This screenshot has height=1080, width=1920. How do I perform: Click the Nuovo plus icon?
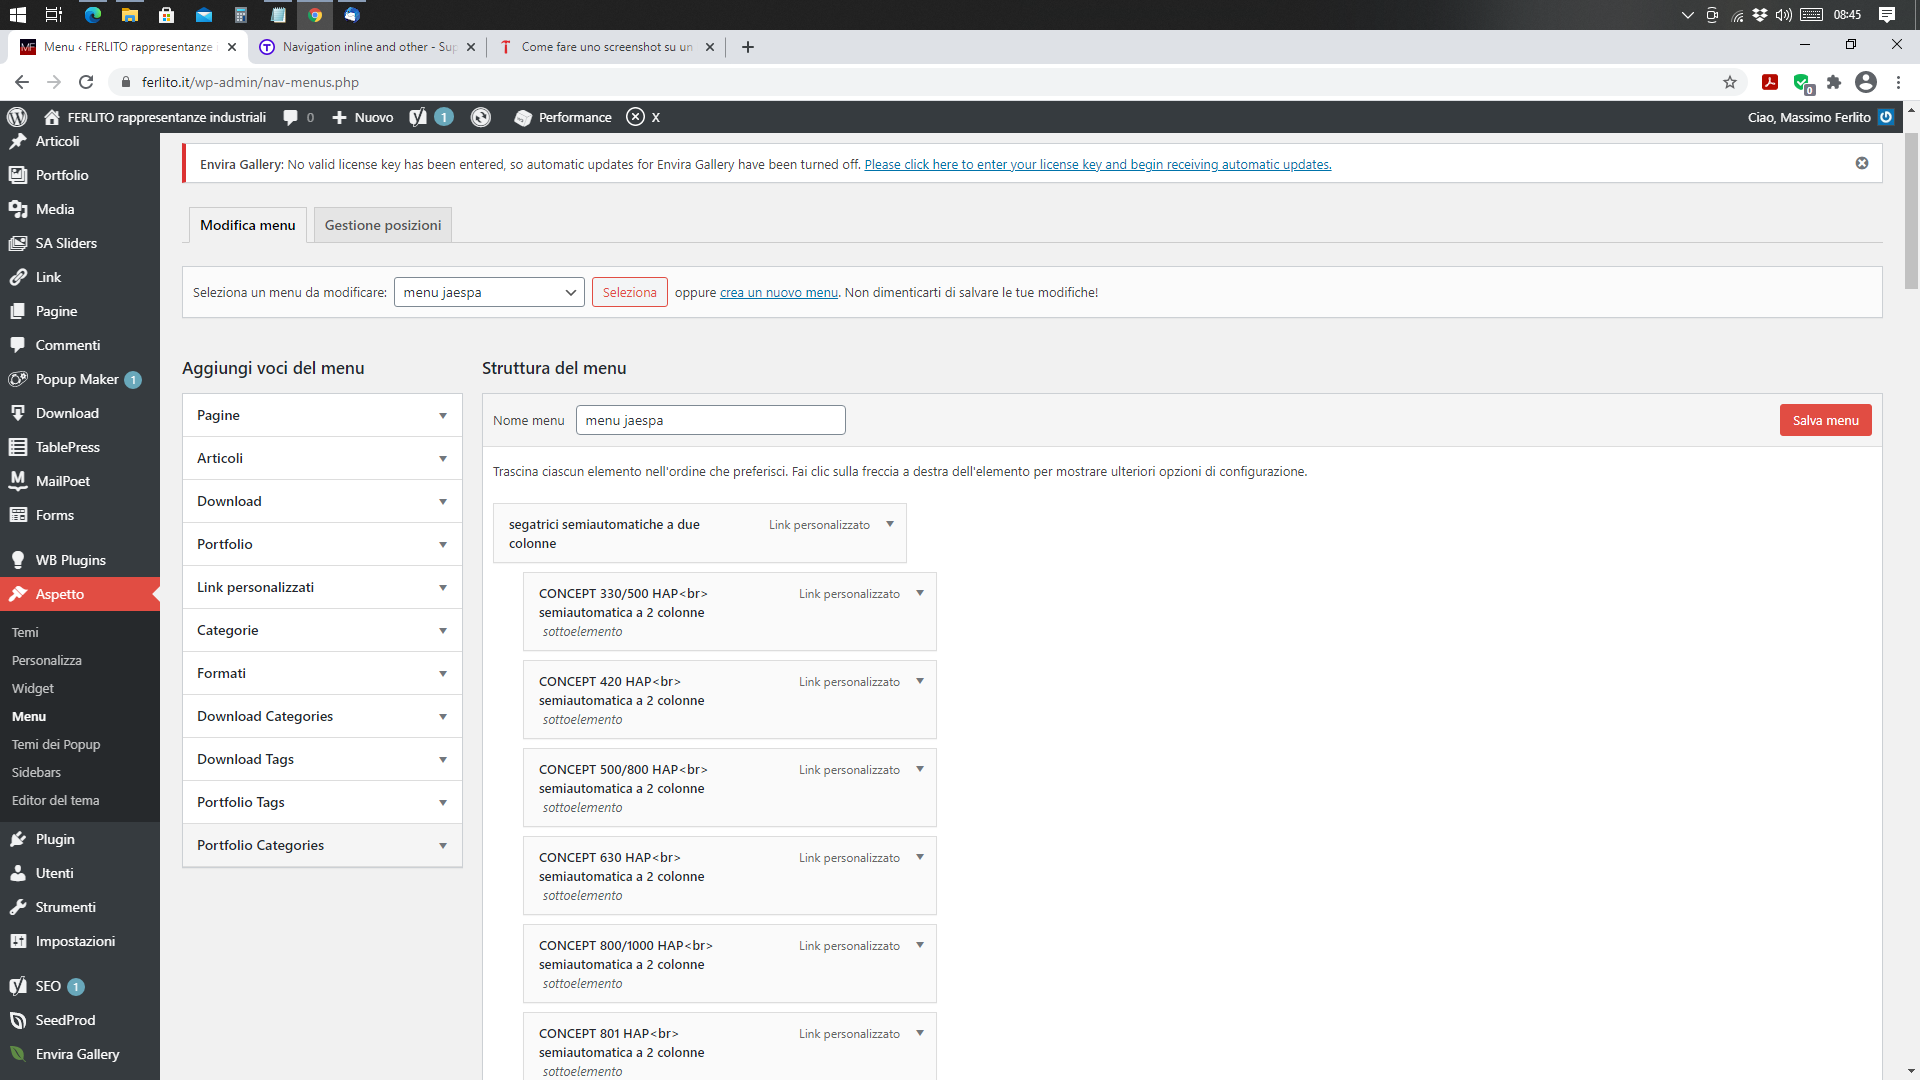[340, 117]
